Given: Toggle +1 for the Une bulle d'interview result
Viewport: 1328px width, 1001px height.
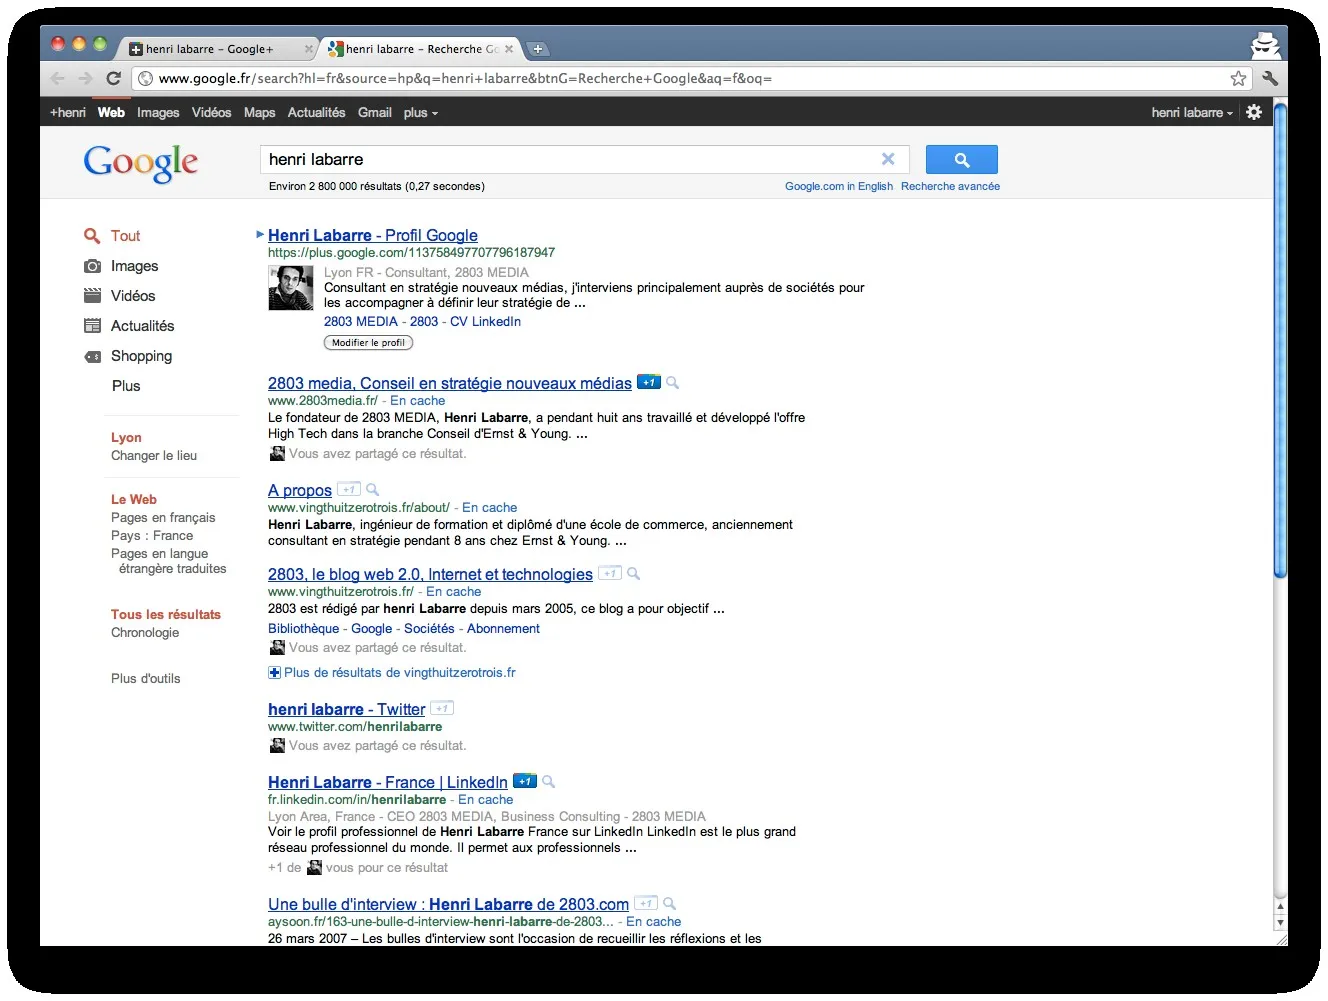Looking at the screenshot, I should [x=646, y=903].
